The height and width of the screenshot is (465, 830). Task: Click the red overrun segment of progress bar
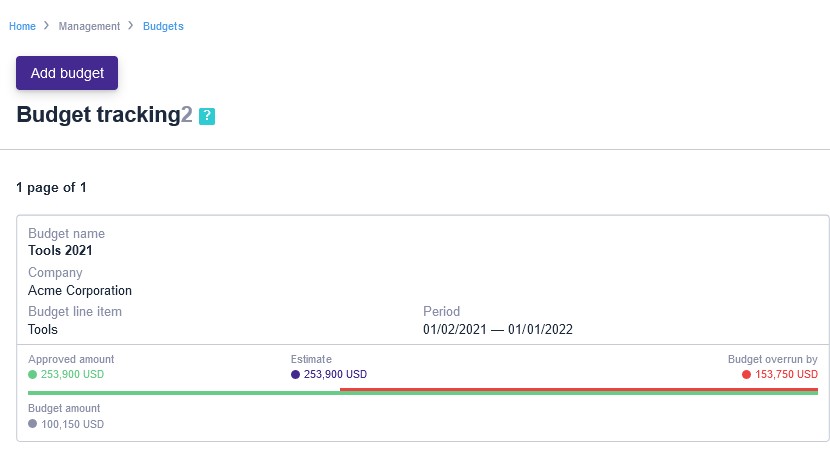(x=579, y=390)
